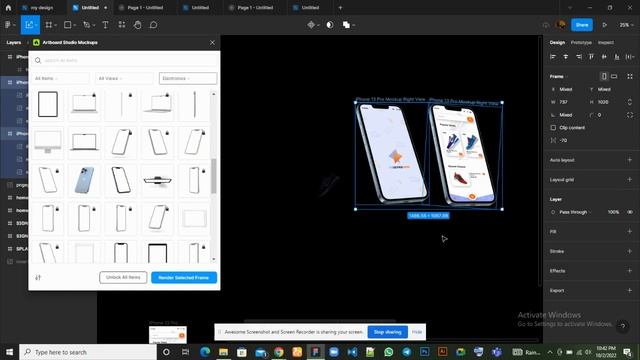Screen dimensions: 640x360
Task: Open the All Items dropdown
Action: (60, 78)
